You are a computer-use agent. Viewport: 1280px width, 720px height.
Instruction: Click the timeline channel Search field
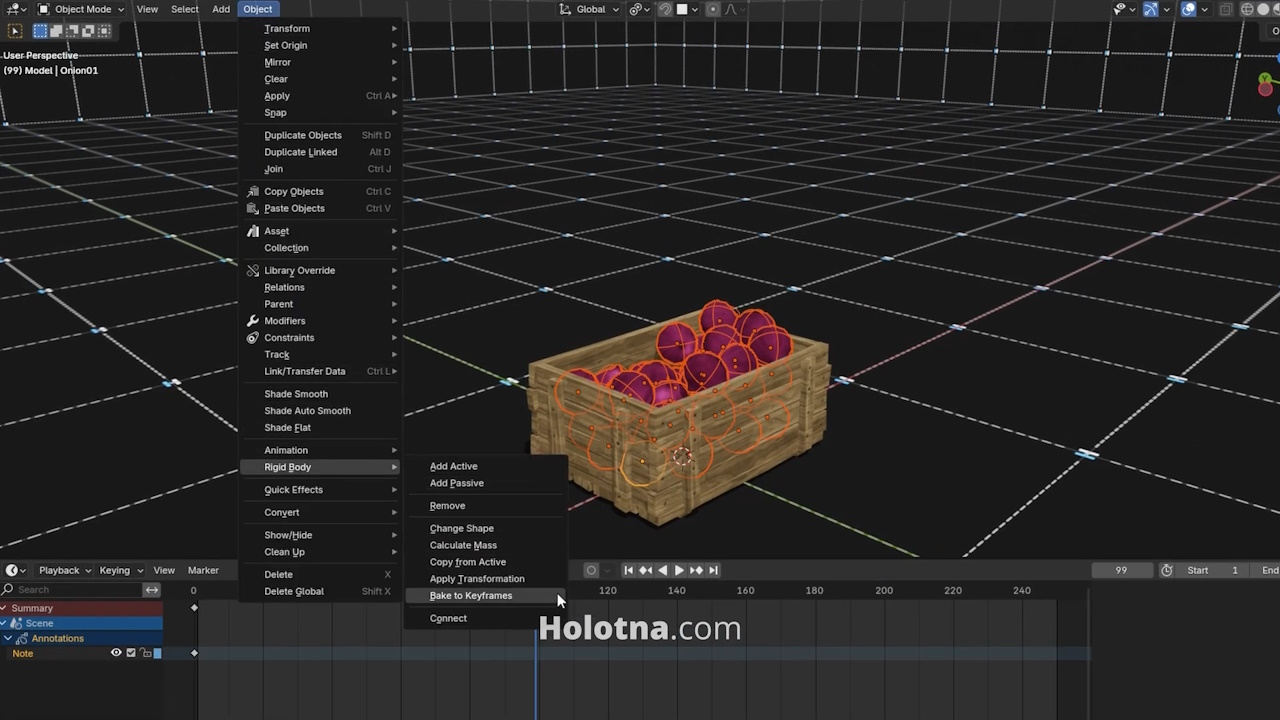coord(72,590)
